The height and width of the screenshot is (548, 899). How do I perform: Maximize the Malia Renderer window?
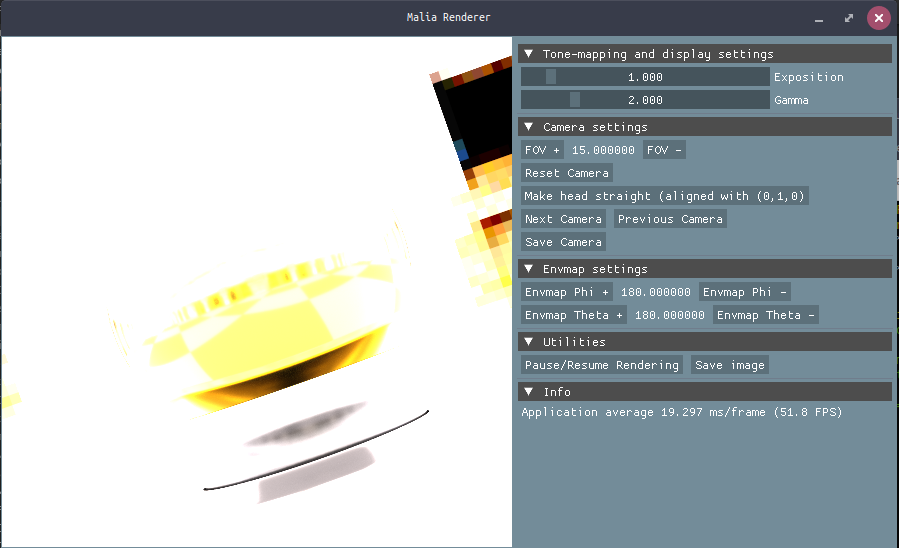pyautogui.click(x=849, y=18)
